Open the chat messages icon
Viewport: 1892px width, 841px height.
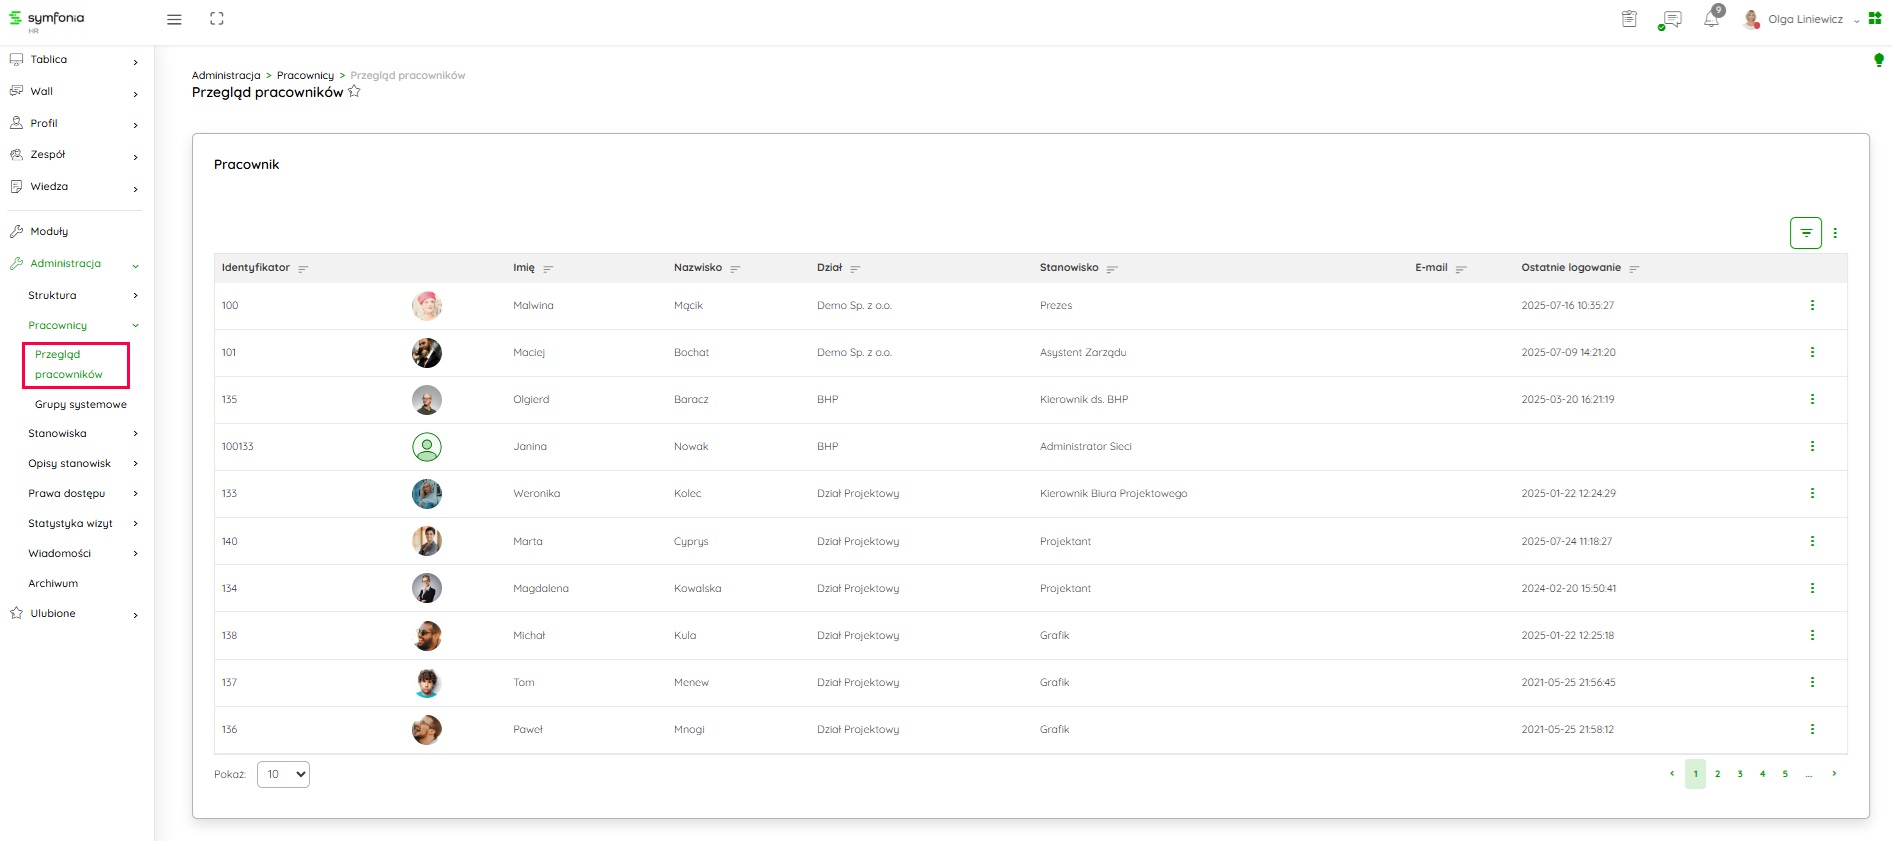[1669, 19]
